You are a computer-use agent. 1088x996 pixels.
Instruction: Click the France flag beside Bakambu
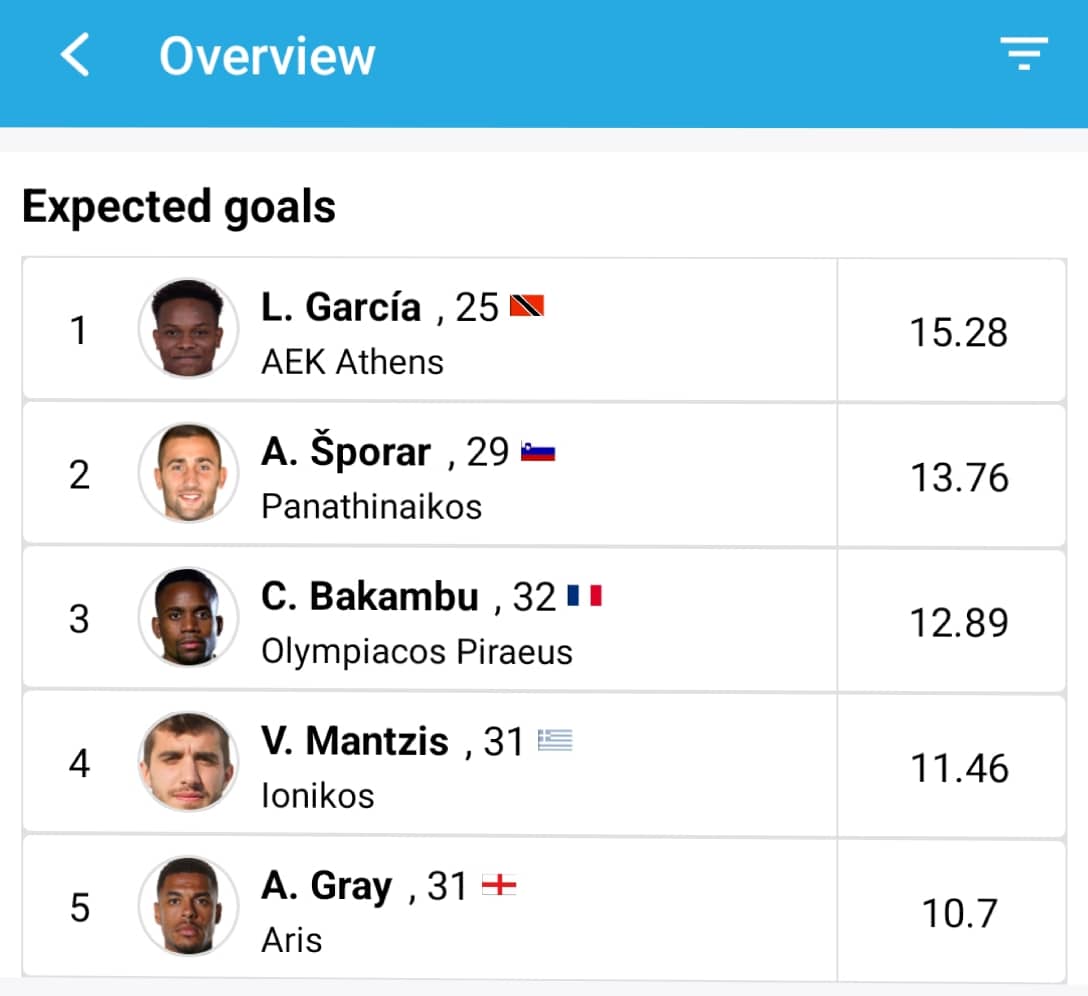point(584,597)
